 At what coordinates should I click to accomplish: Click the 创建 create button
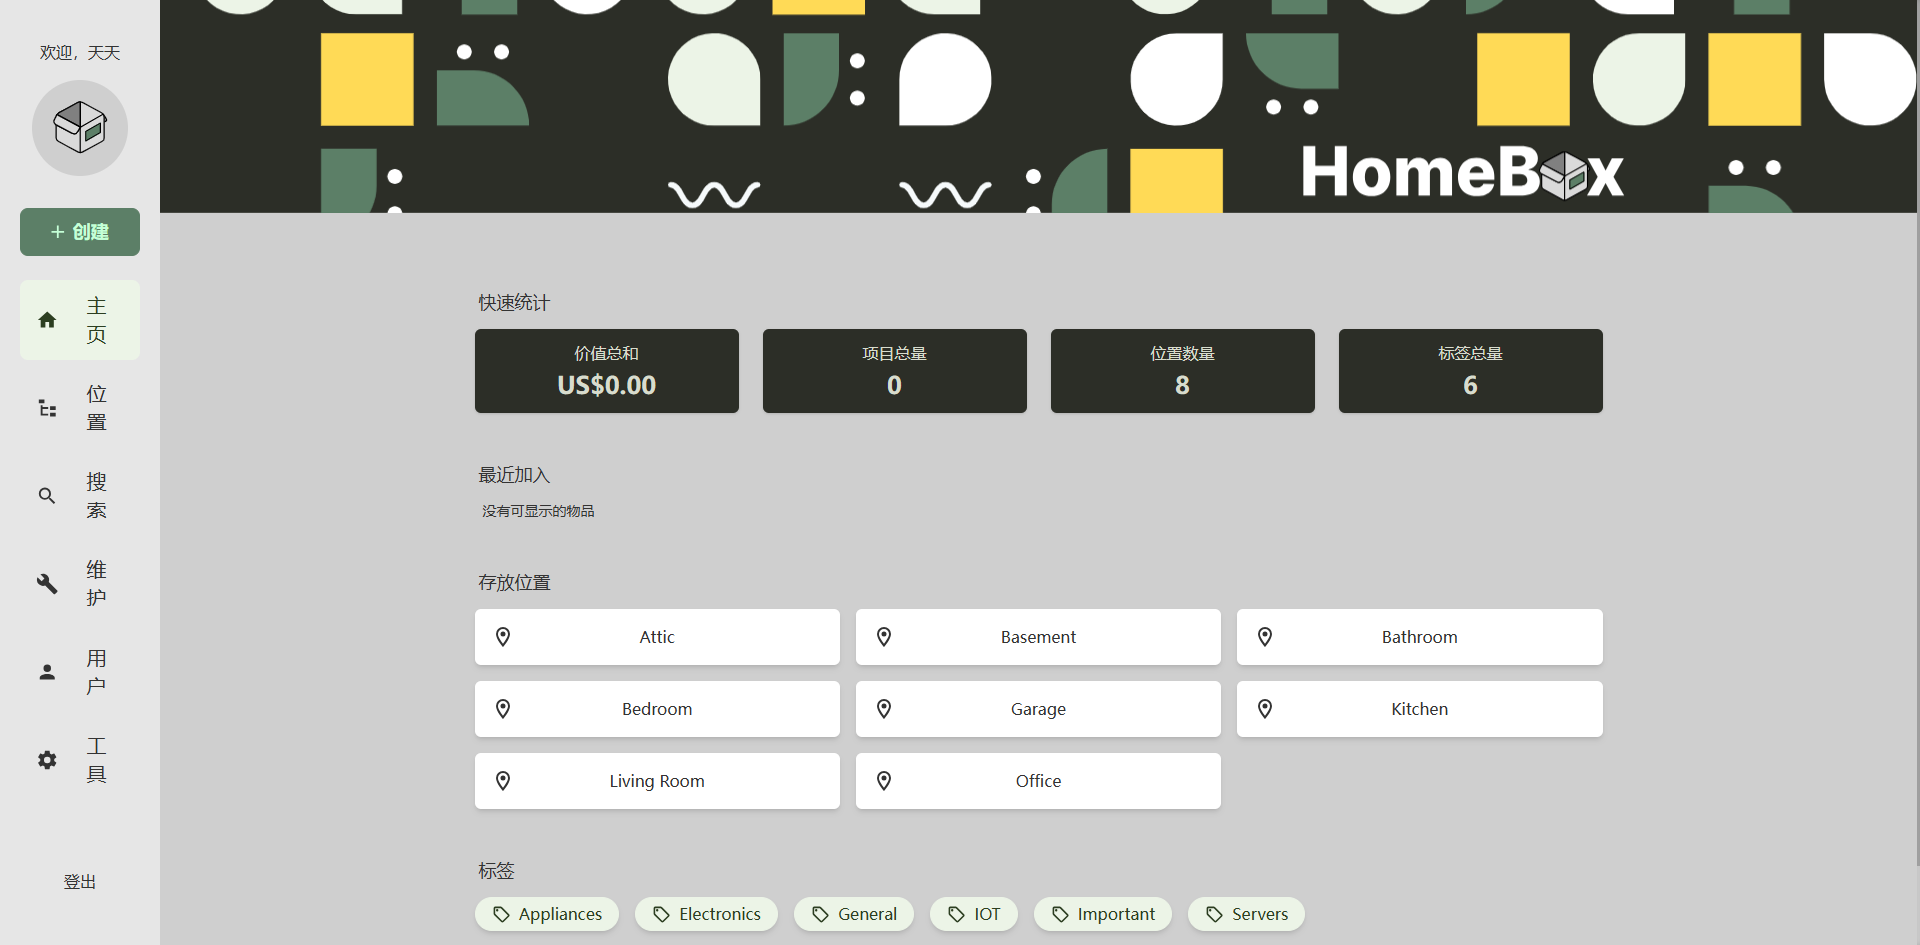click(x=80, y=232)
